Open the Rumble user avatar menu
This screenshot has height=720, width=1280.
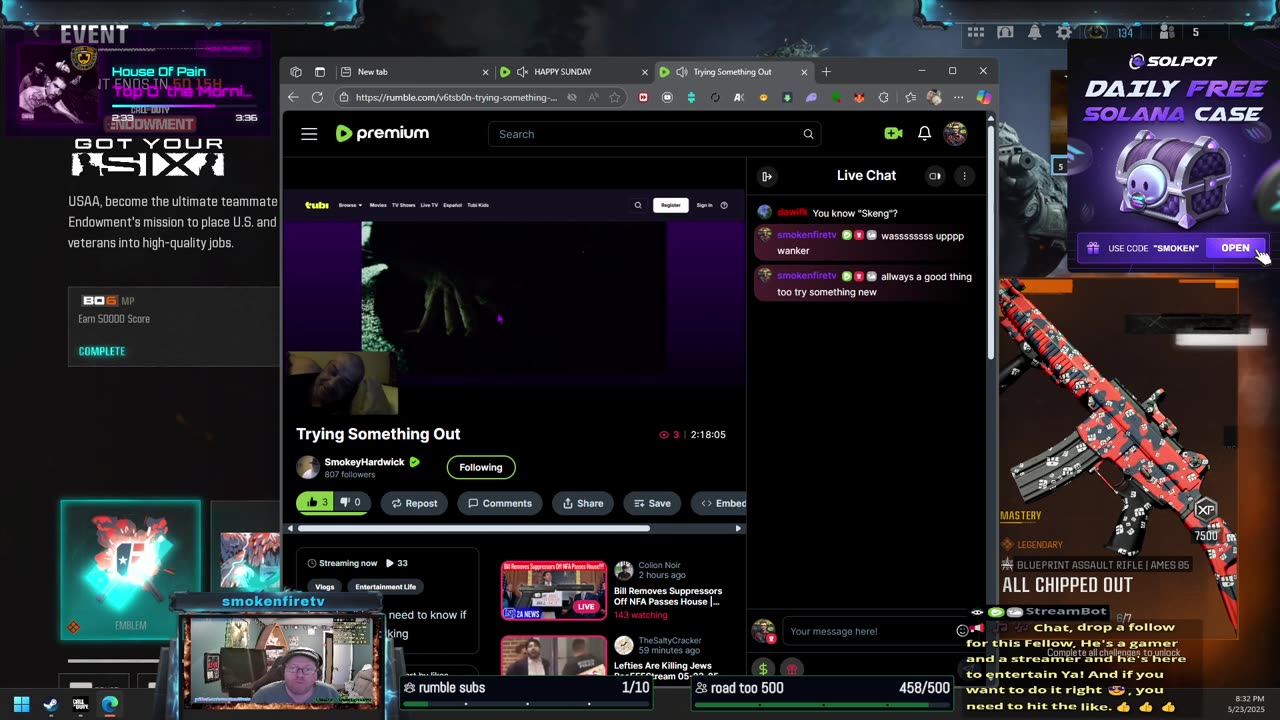[x=955, y=133]
